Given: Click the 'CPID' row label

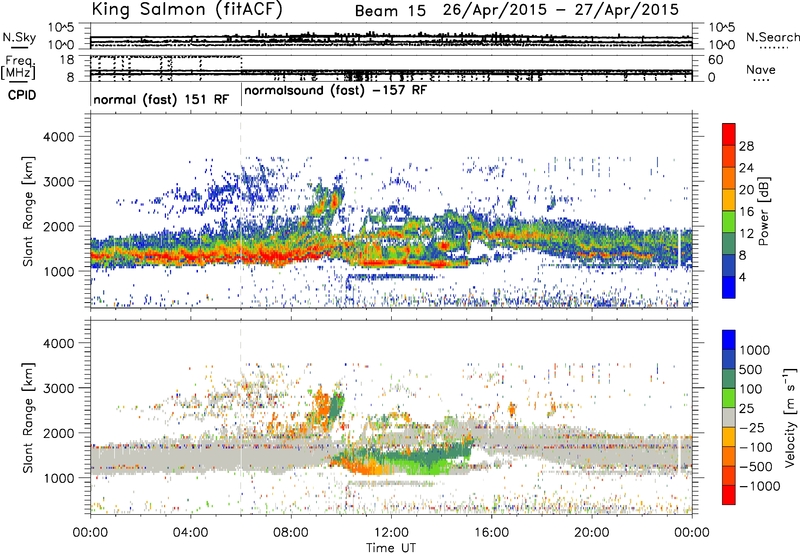Looking at the screenshot, I should [x=22, y=95].
